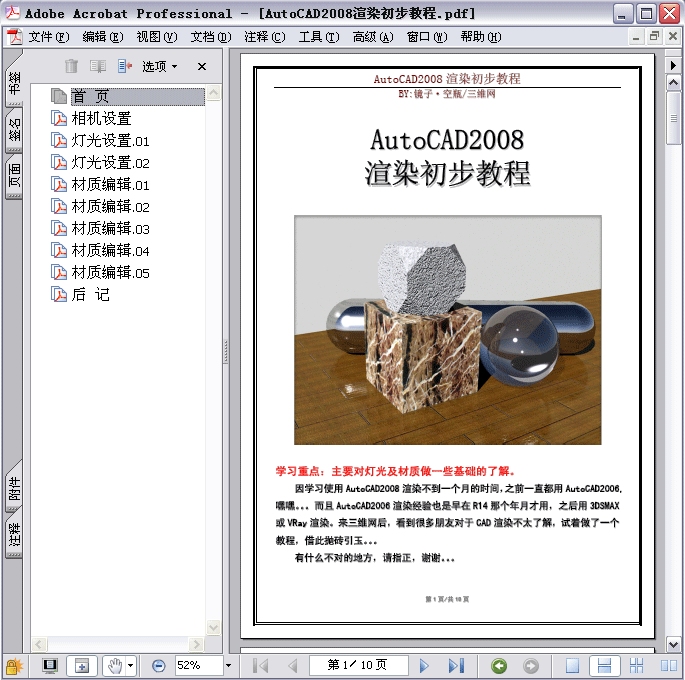Open the 视图(V) menu
The width and height of the screenshot is (685, 680).
tap(157, 37)
